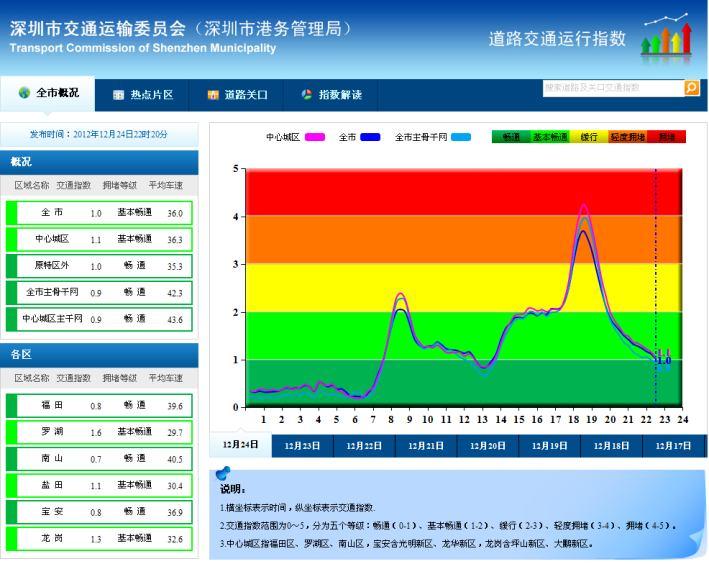Select the 原特区外 overview row
The width and height of the screenshot is (709, 564).
click(99, 266)
